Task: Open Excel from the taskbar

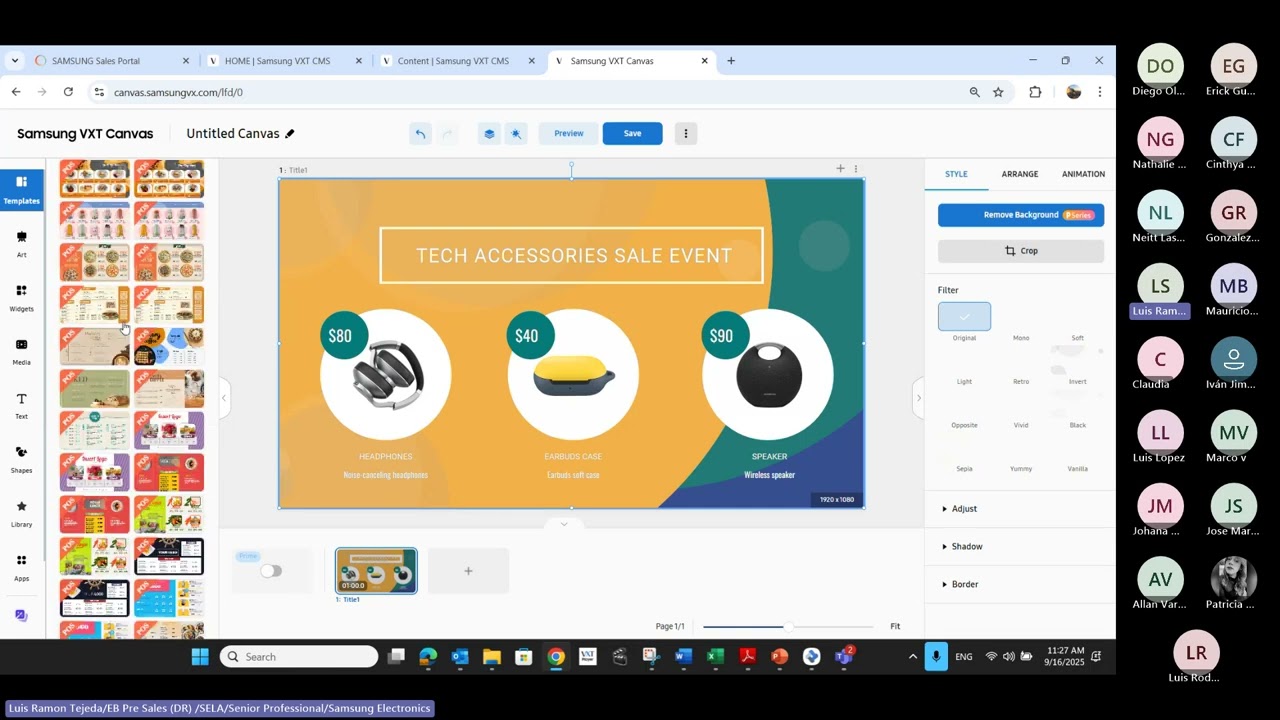Action: pos(715,657)
